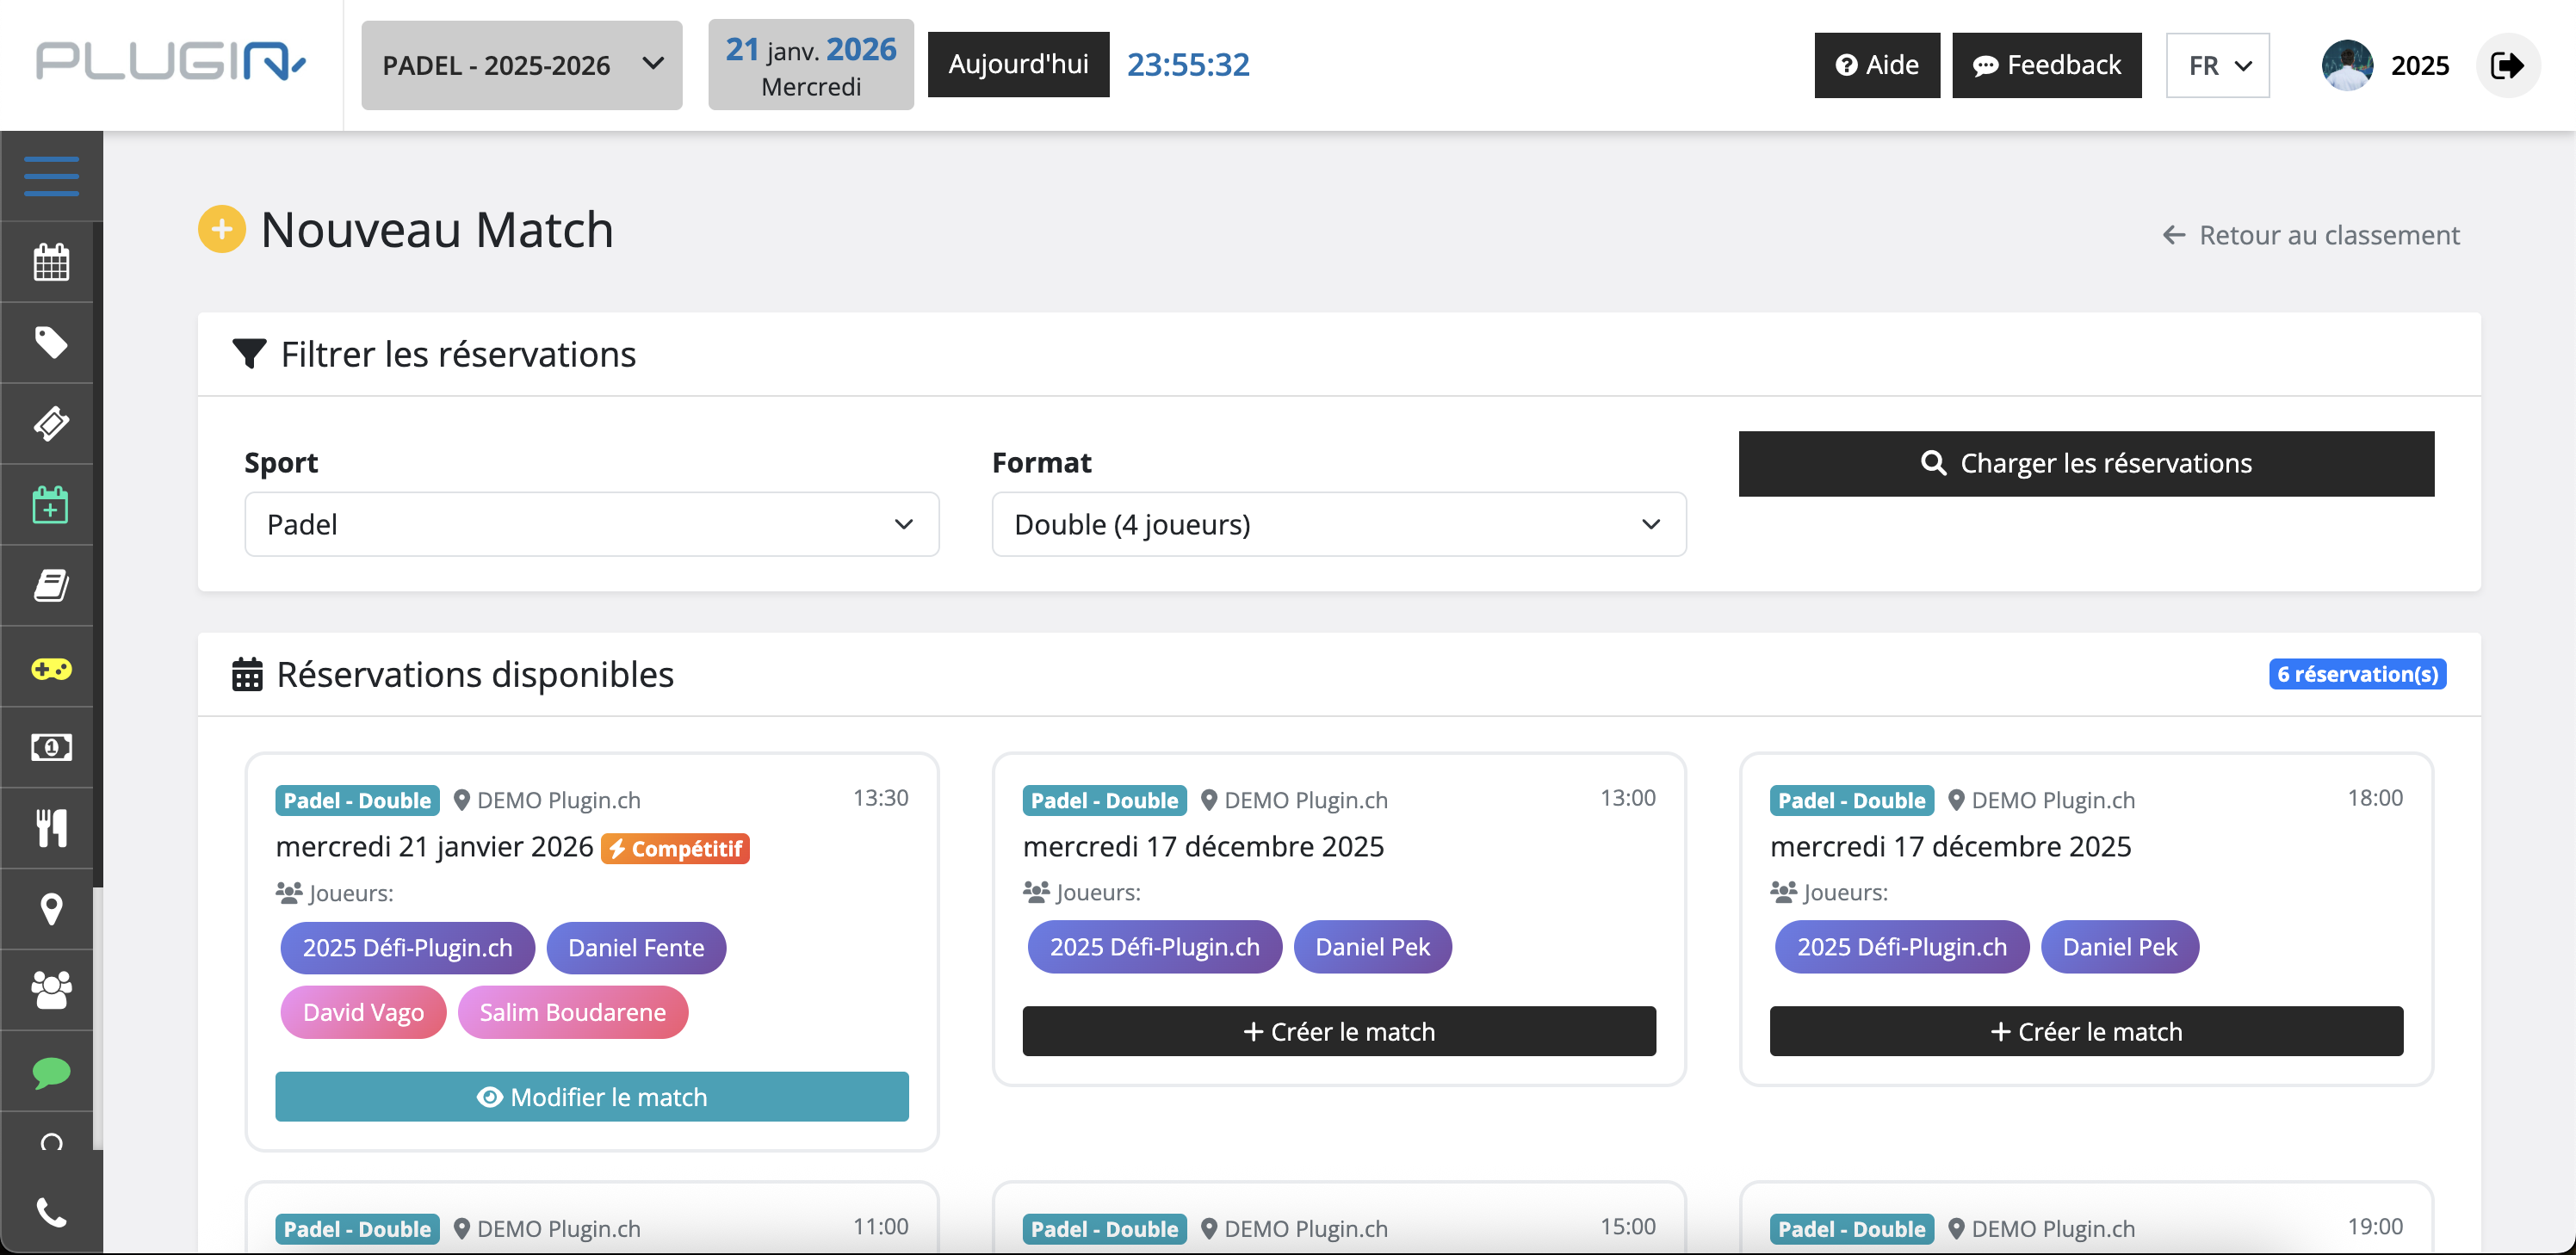
Task: Open the fork and knife restaurant icon
Action: (51, 828)
